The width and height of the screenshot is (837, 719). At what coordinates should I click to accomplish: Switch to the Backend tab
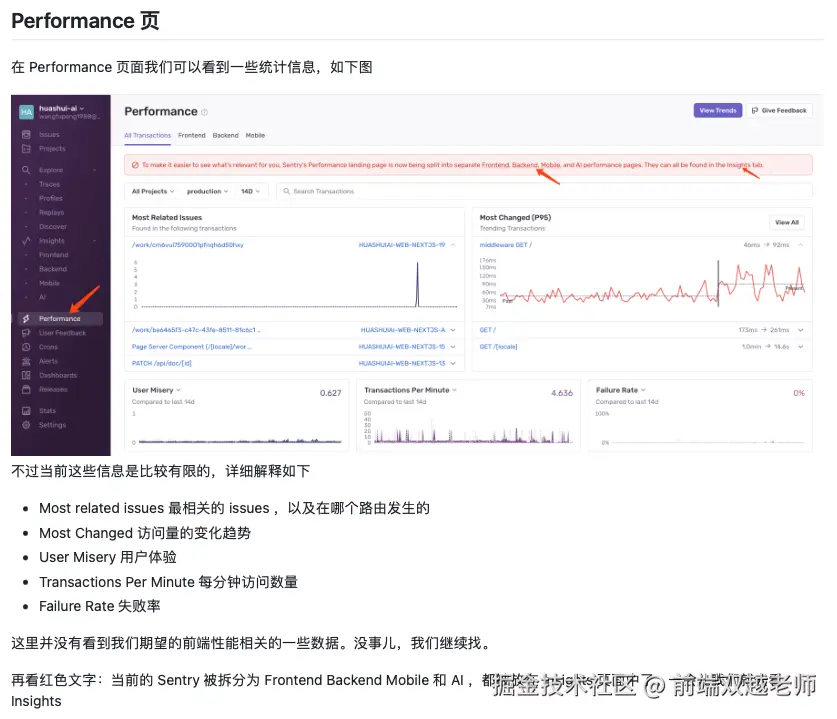(x=225, y=136)
